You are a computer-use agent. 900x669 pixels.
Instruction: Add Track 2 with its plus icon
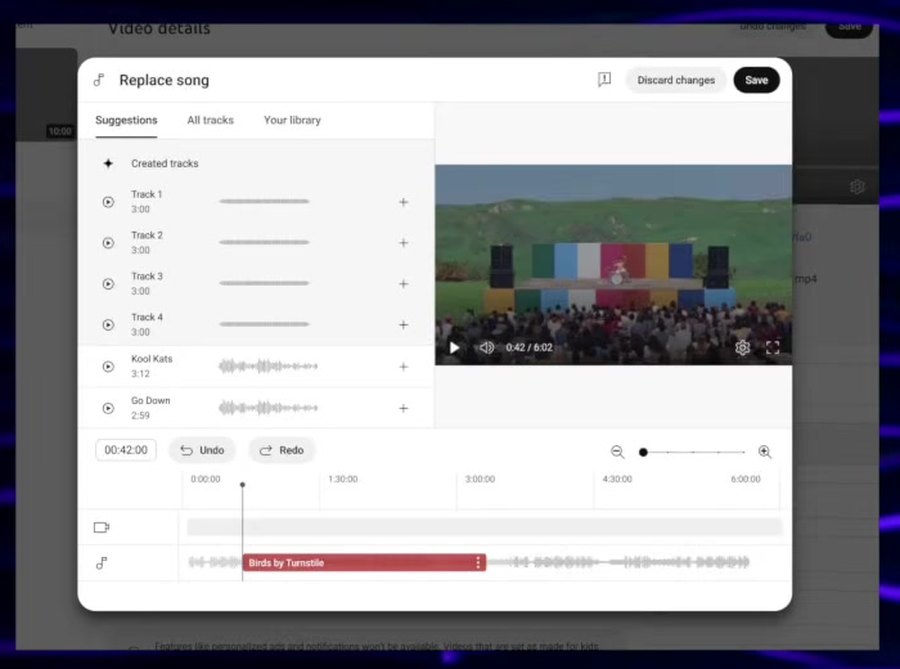click(404, 243)
